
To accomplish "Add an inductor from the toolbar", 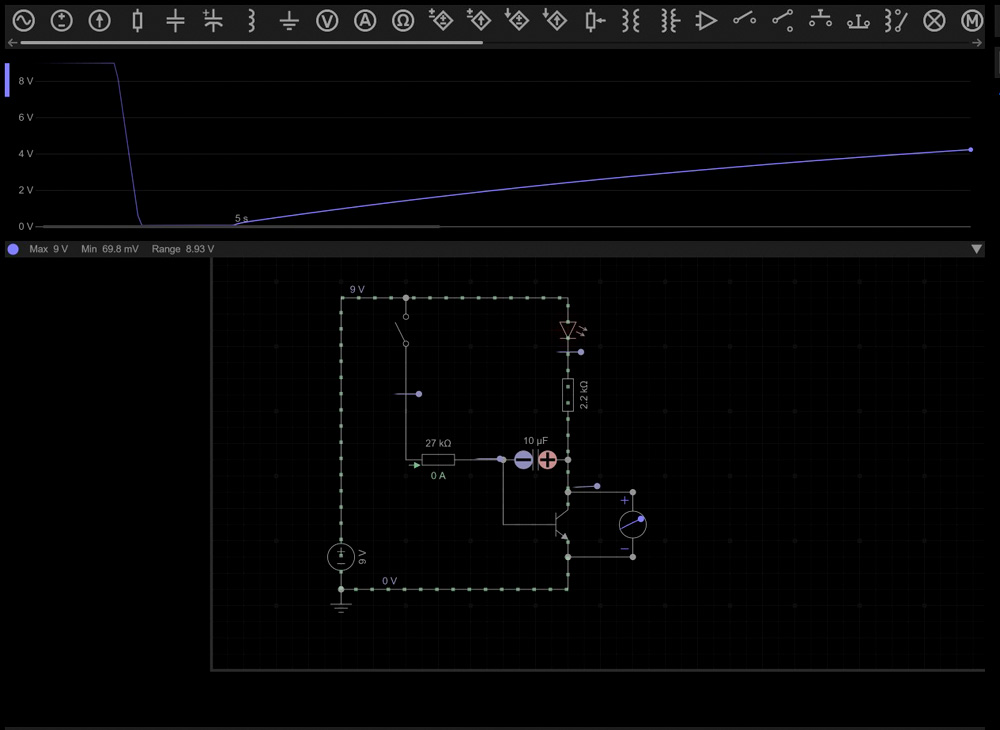I will (251, 21).
